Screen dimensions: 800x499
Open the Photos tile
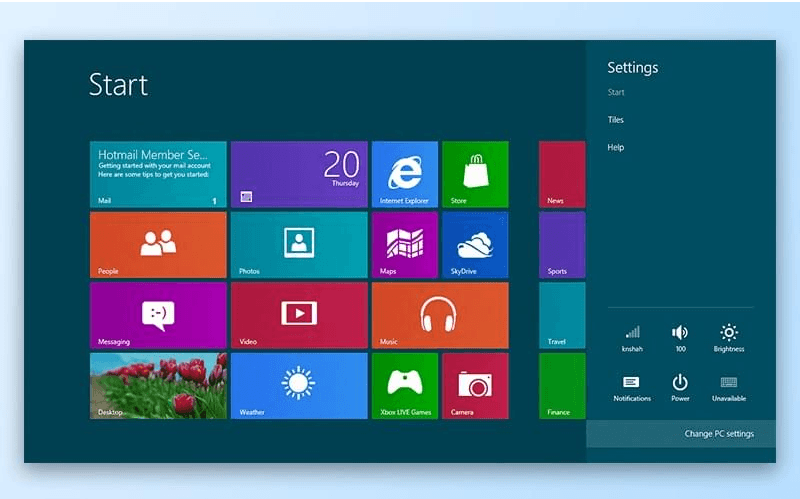299,245
